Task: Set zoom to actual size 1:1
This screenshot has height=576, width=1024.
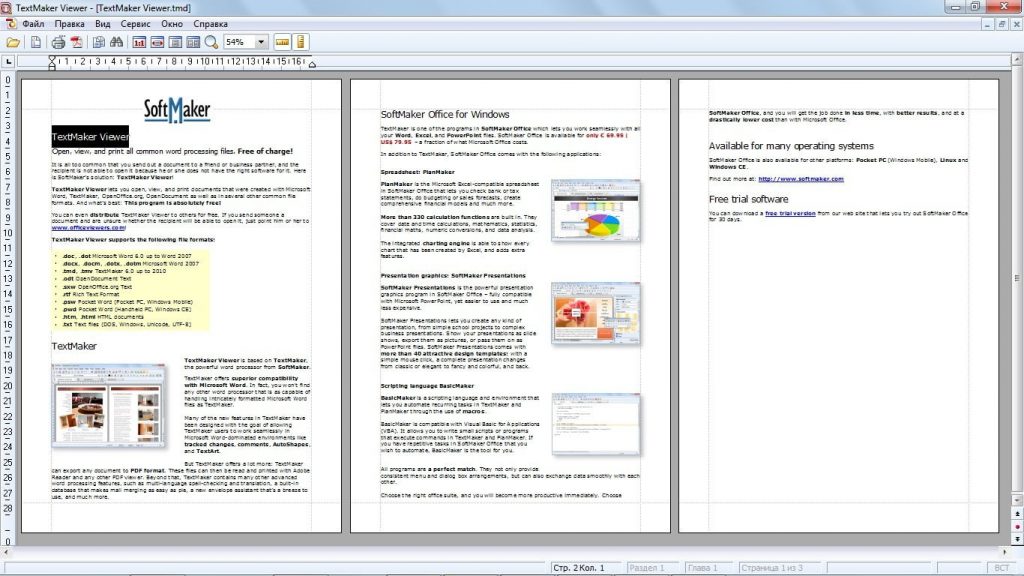Action: coord(139,42)
